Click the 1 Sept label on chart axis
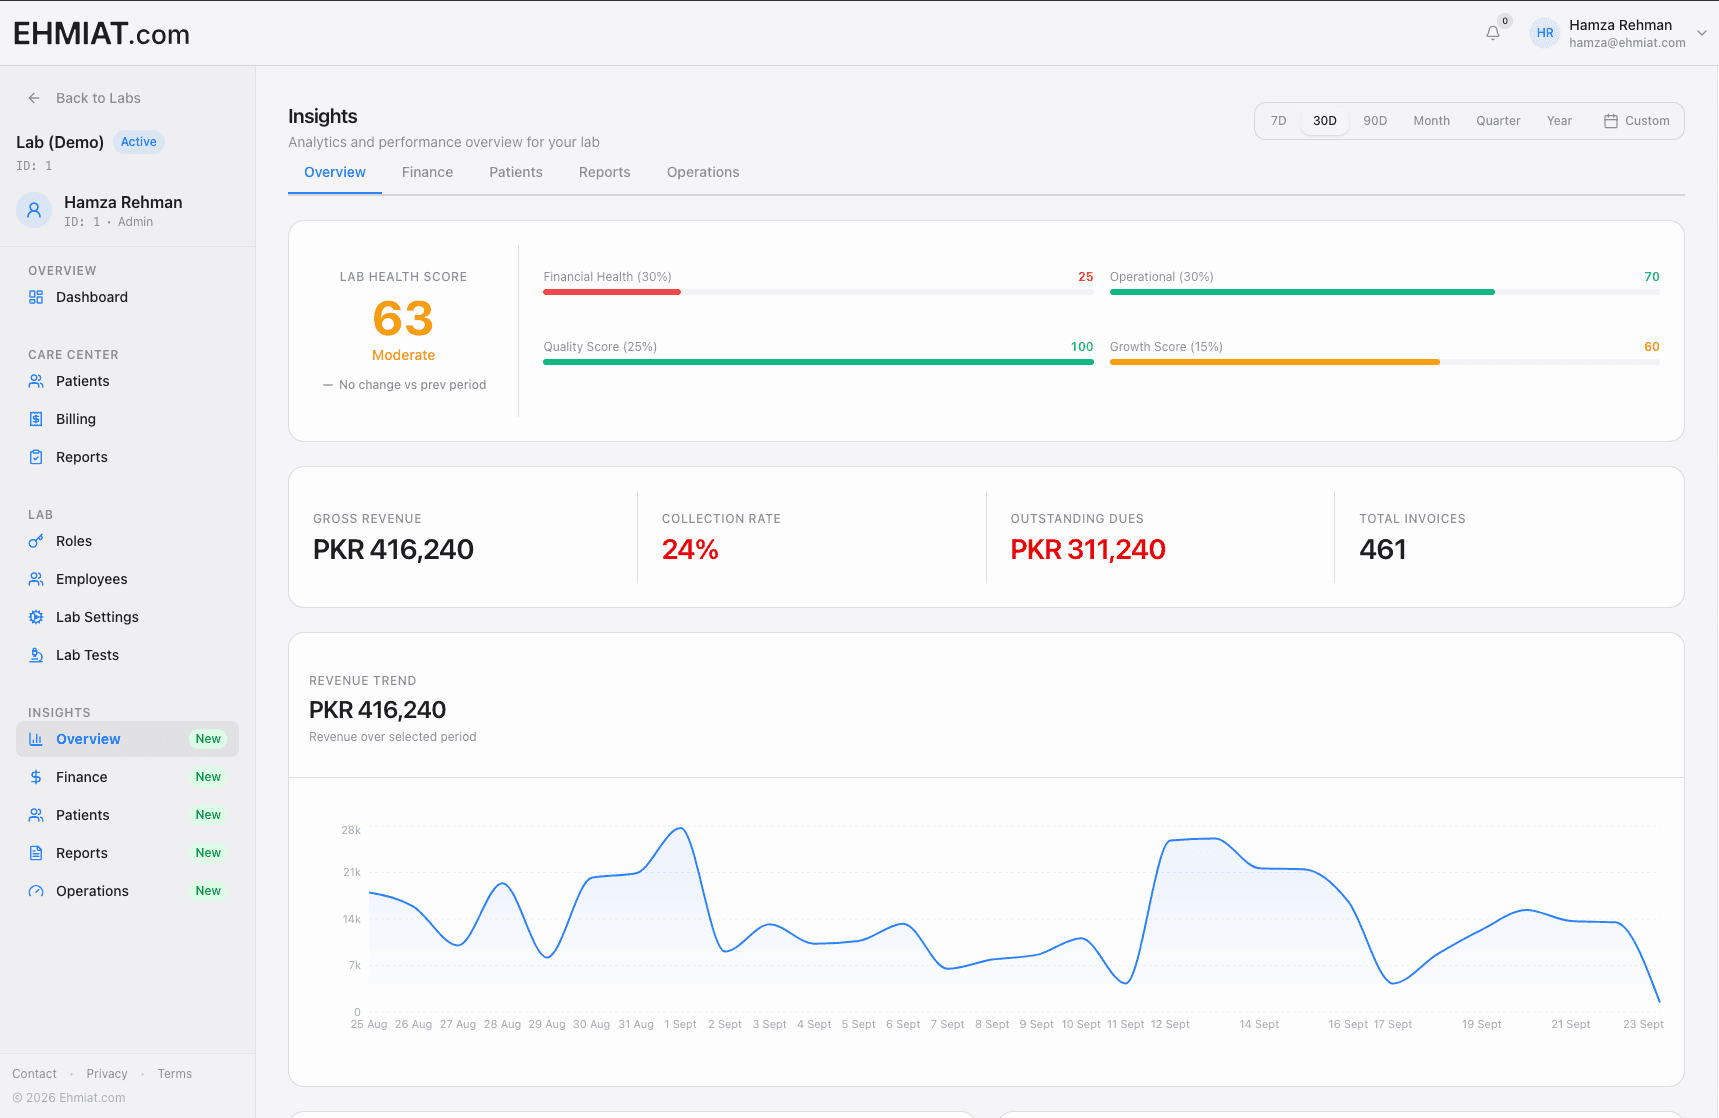This screenshot has height=1118, width=1719. pyautogui.click(x=680, y=1024)
